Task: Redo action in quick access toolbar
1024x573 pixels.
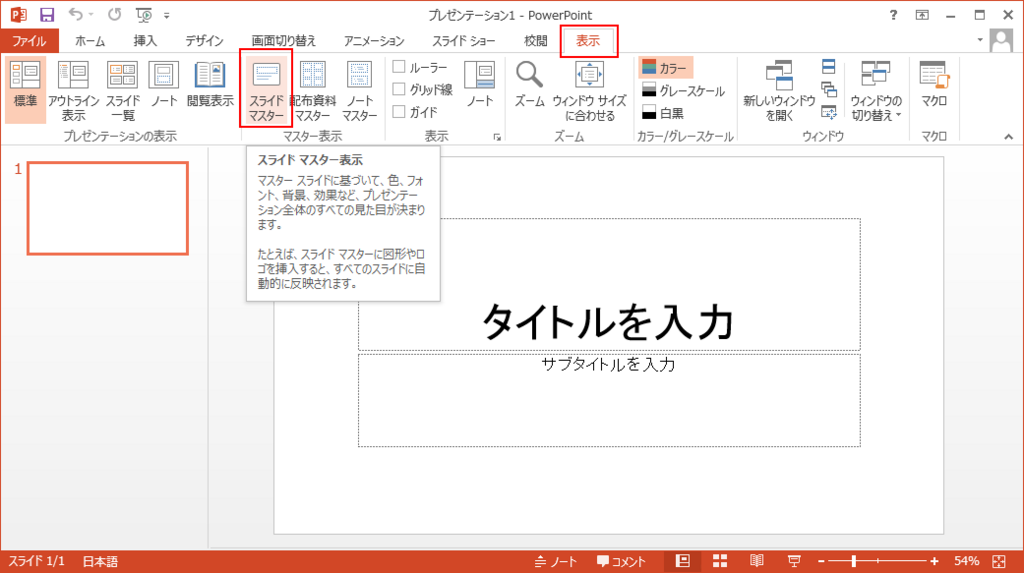Action: pos(114,14)
